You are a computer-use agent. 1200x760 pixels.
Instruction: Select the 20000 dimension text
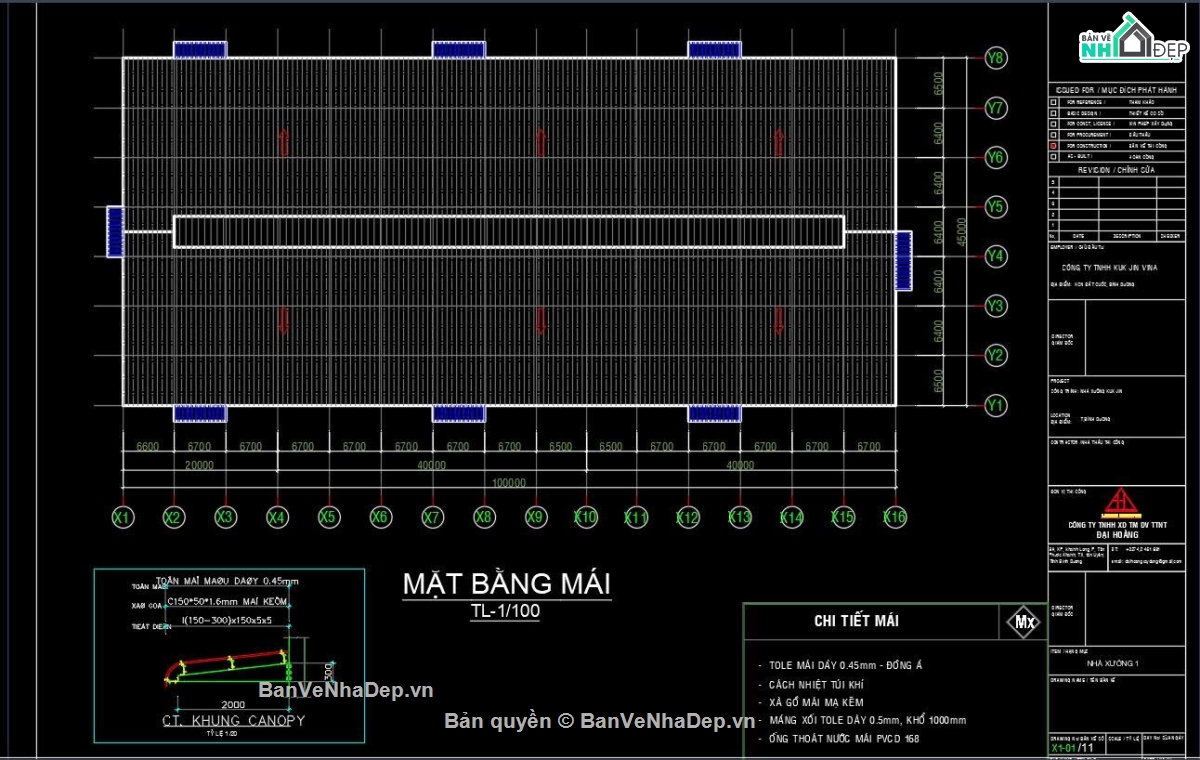coord(199,465)
